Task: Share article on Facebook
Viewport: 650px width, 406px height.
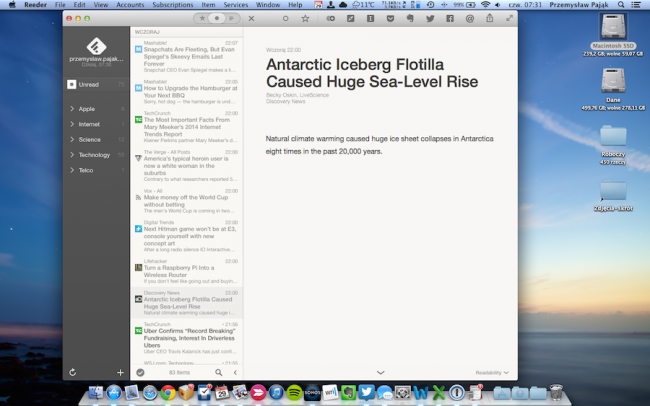Action: point(450,18)
